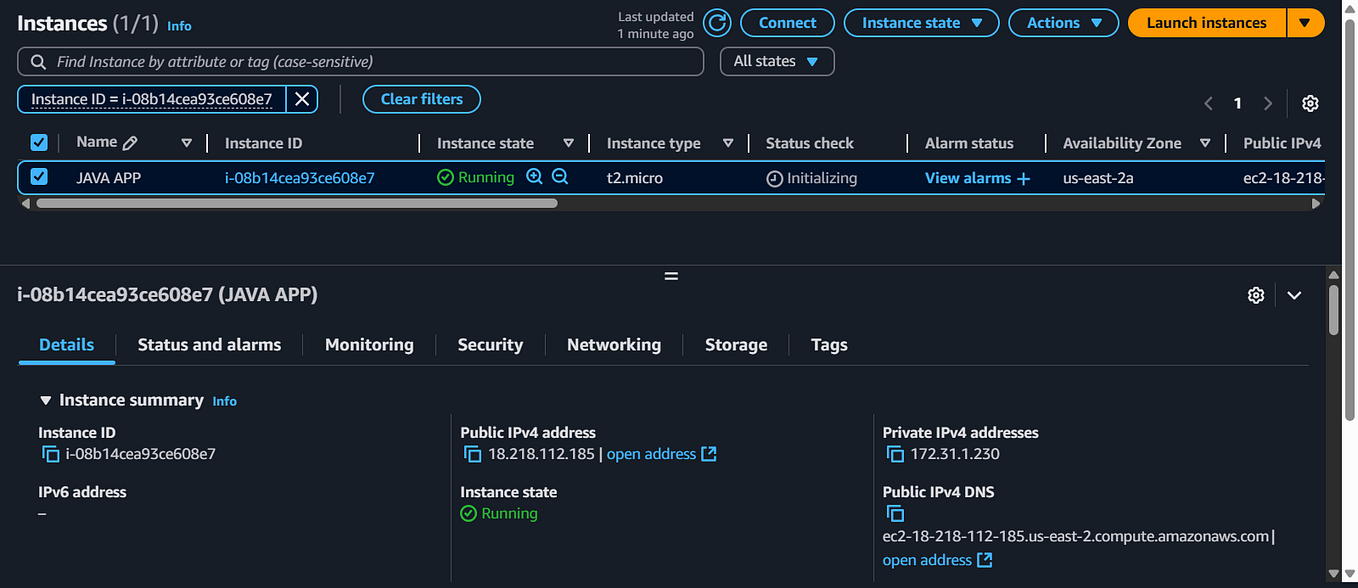The width and height of the screenshot is (1358, 588).
Task: Copy the Instance ID using its copy icon
Action: [x=51, y=453]
